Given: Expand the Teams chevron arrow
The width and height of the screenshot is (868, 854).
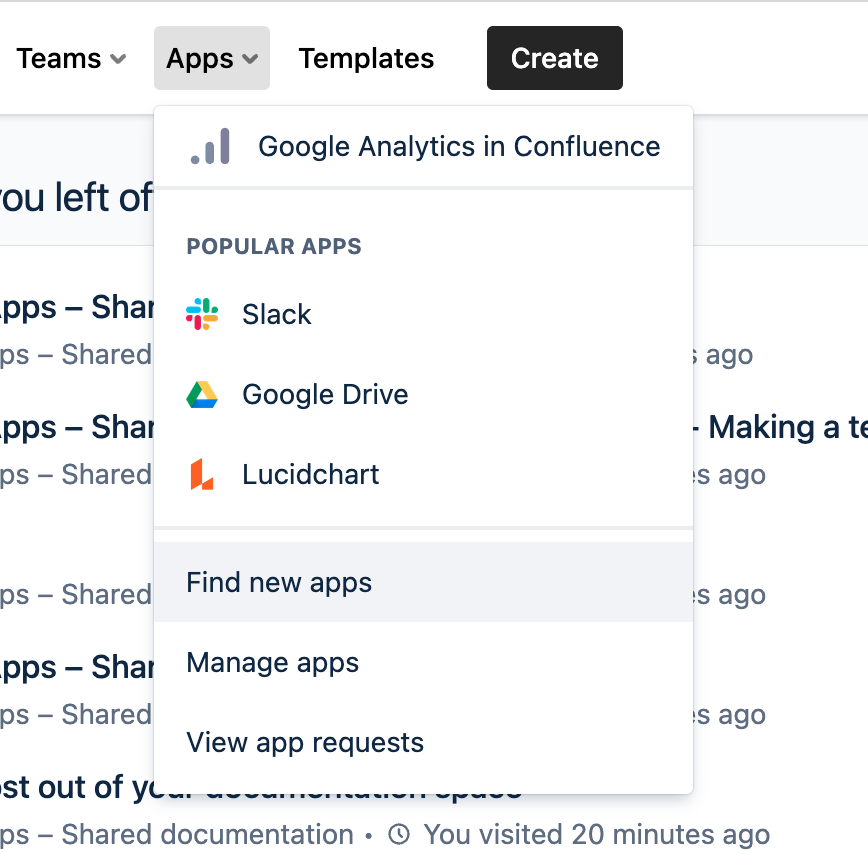Looking at the screenshot, I should [x=118, y=59].
